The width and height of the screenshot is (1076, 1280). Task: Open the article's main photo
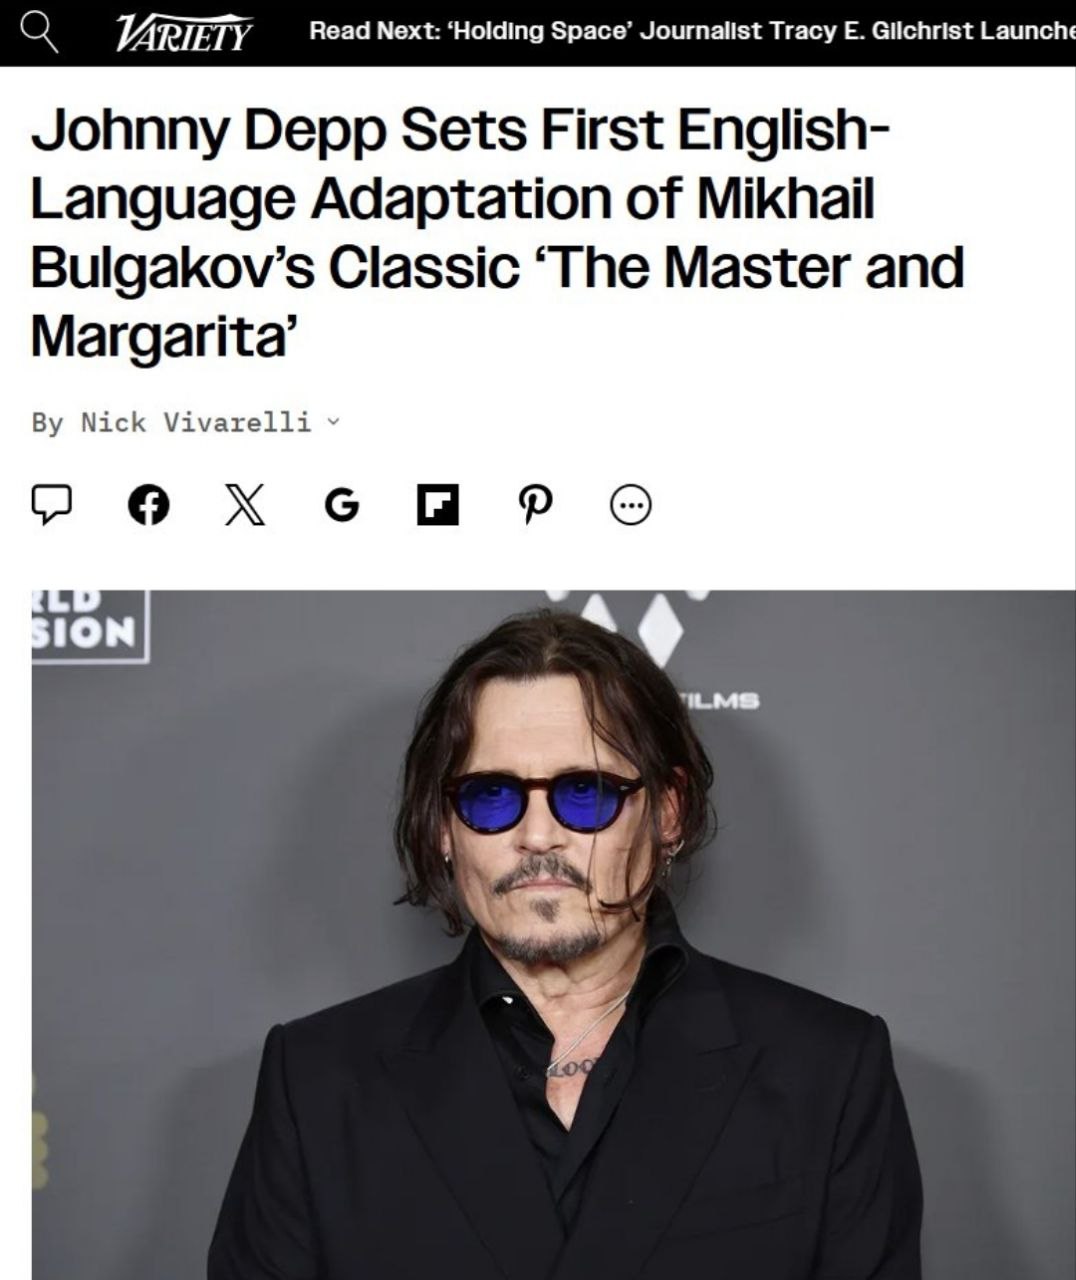(x=553, y=934)
